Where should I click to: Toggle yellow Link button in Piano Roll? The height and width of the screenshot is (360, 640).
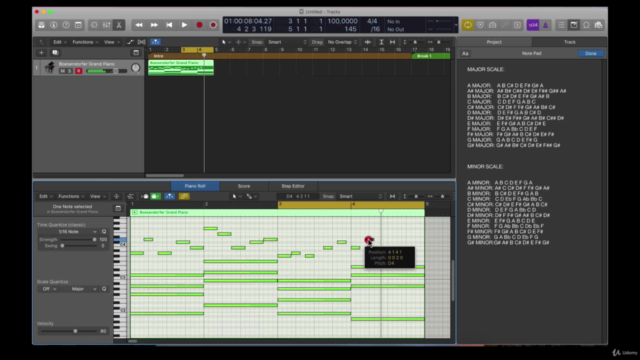[x=184, y=196]
